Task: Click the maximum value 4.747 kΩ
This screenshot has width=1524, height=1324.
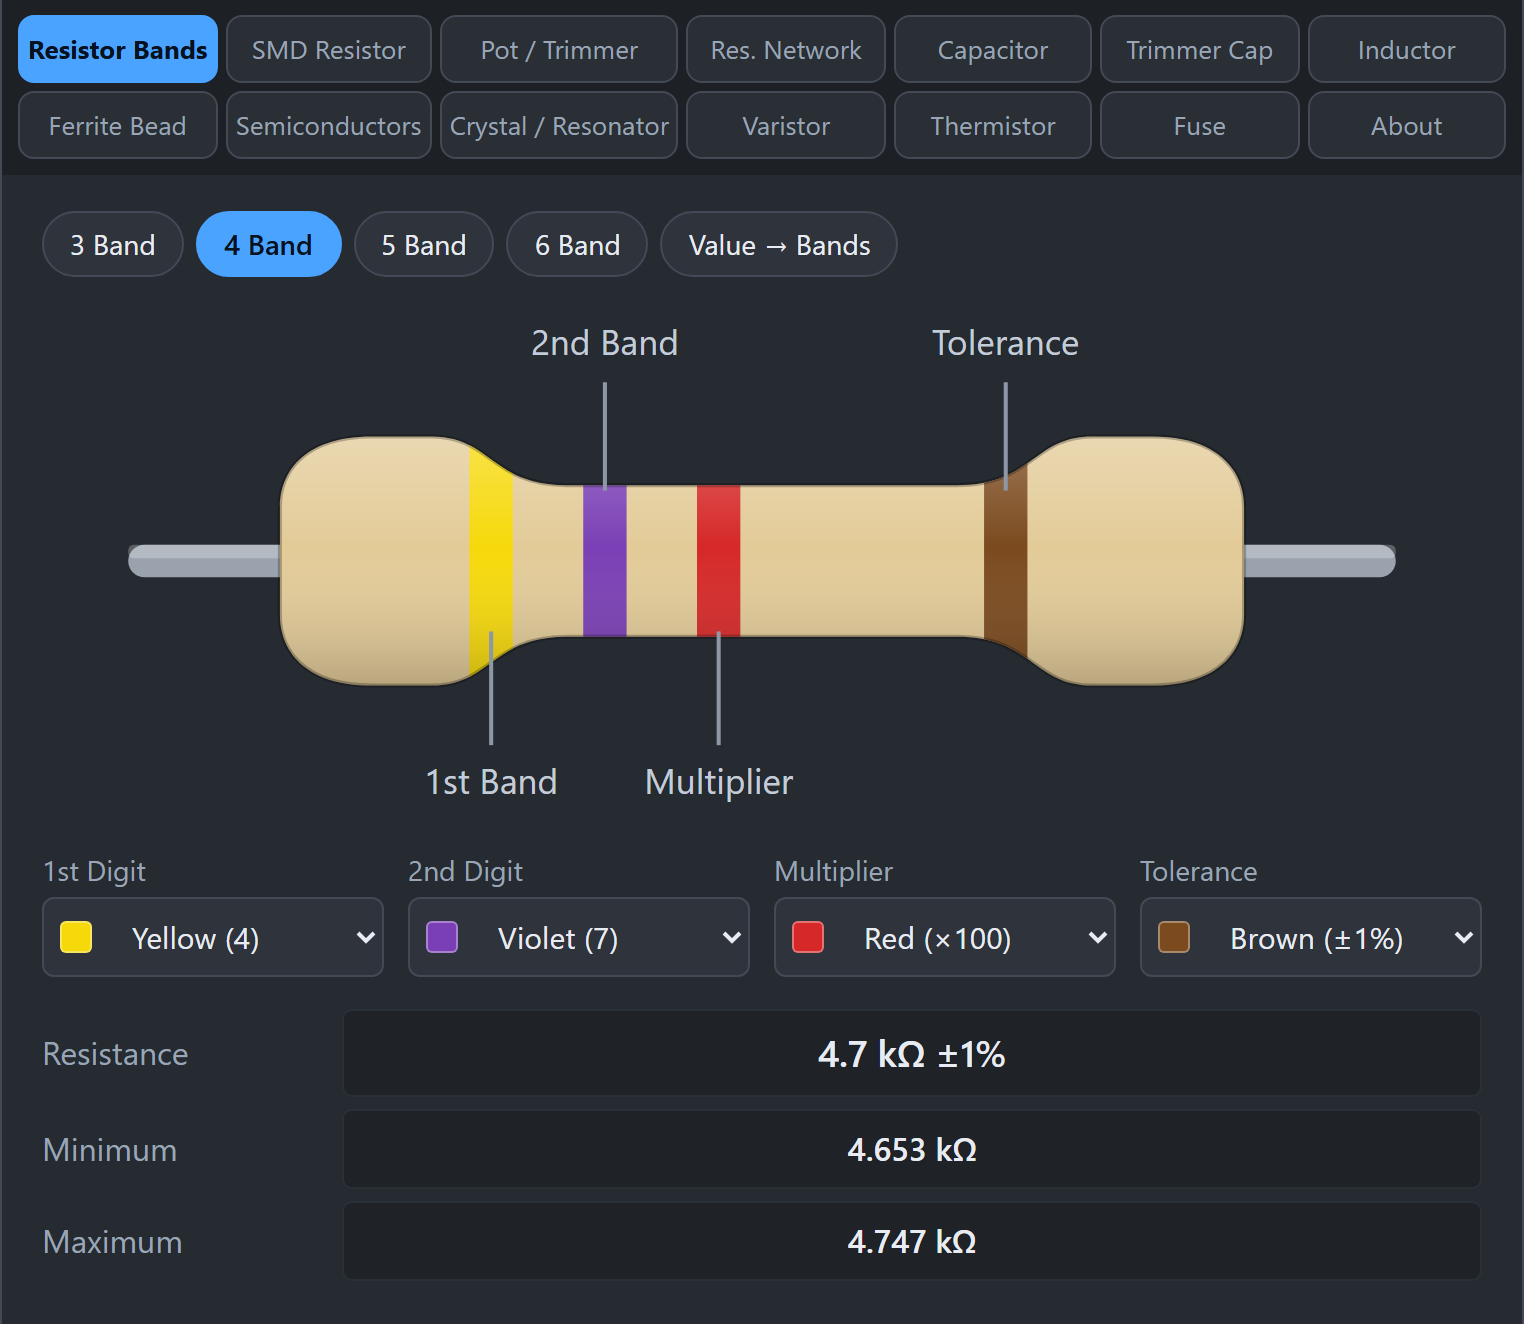Action: 912,1241
